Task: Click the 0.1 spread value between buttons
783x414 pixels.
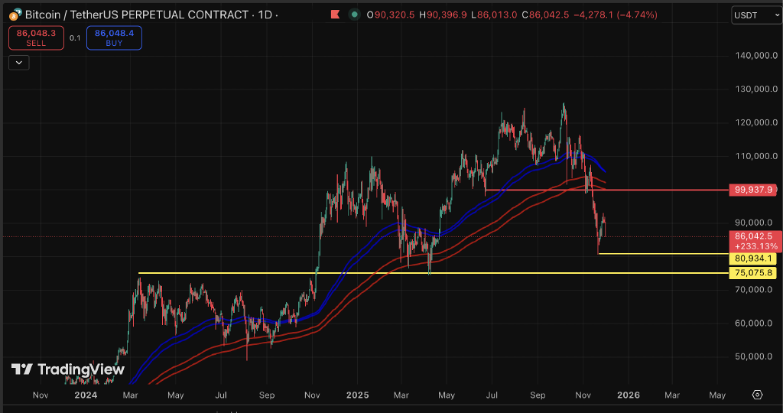Action: pyautogui.click(x=73, y=38)
